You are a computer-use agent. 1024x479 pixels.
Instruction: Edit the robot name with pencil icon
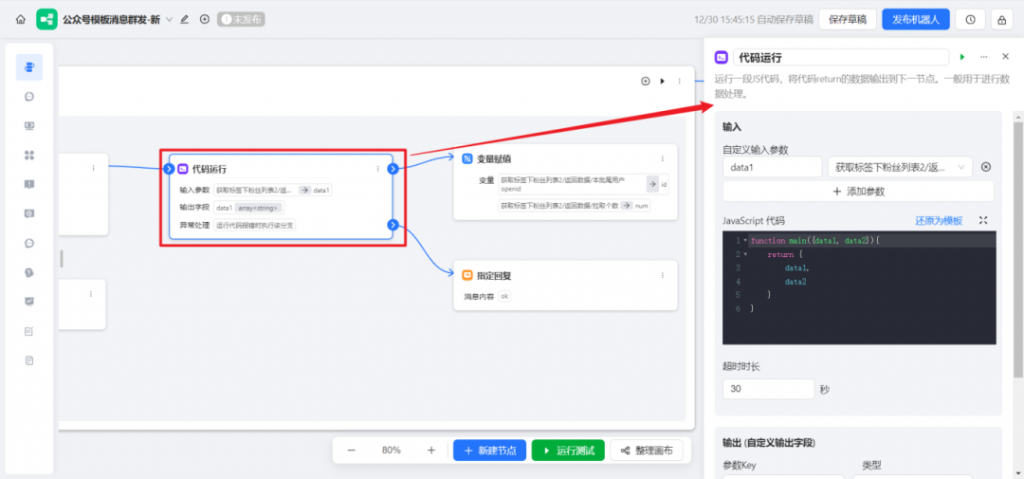pos(185,20)
